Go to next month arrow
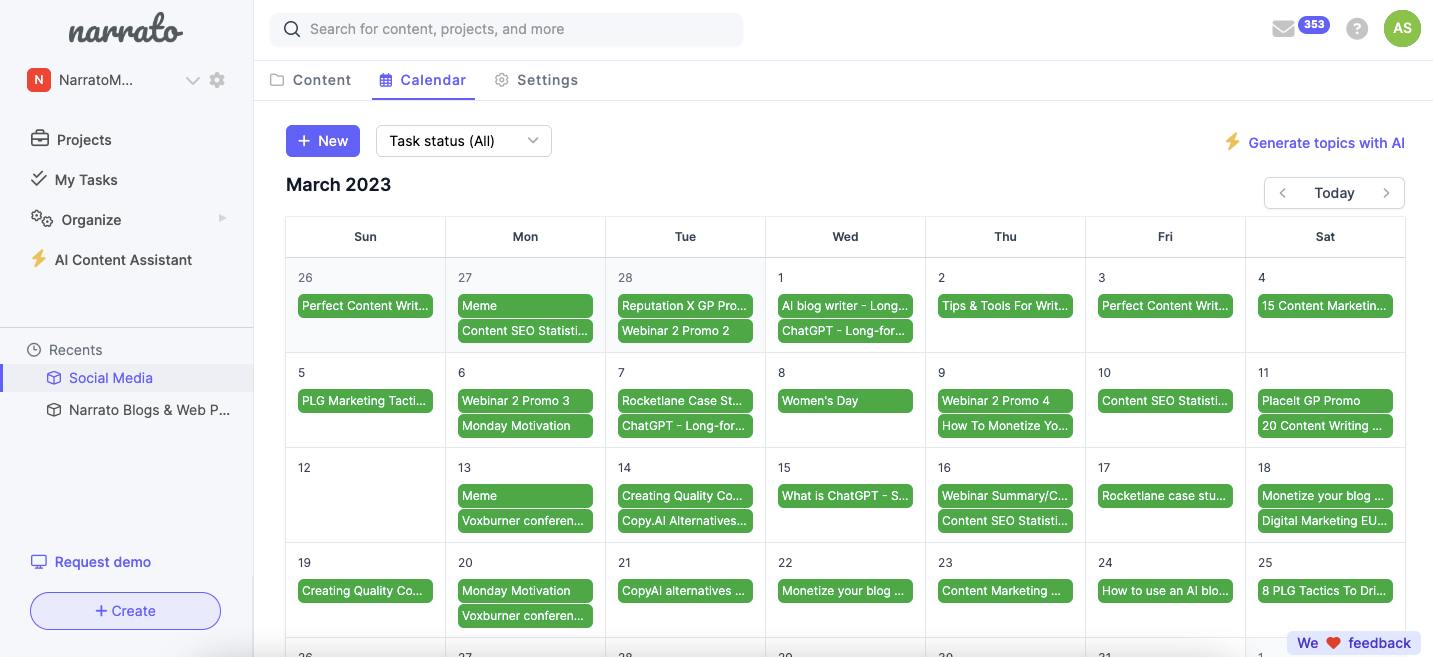This screenshot has width=1433, height=657. [1386, 193]
